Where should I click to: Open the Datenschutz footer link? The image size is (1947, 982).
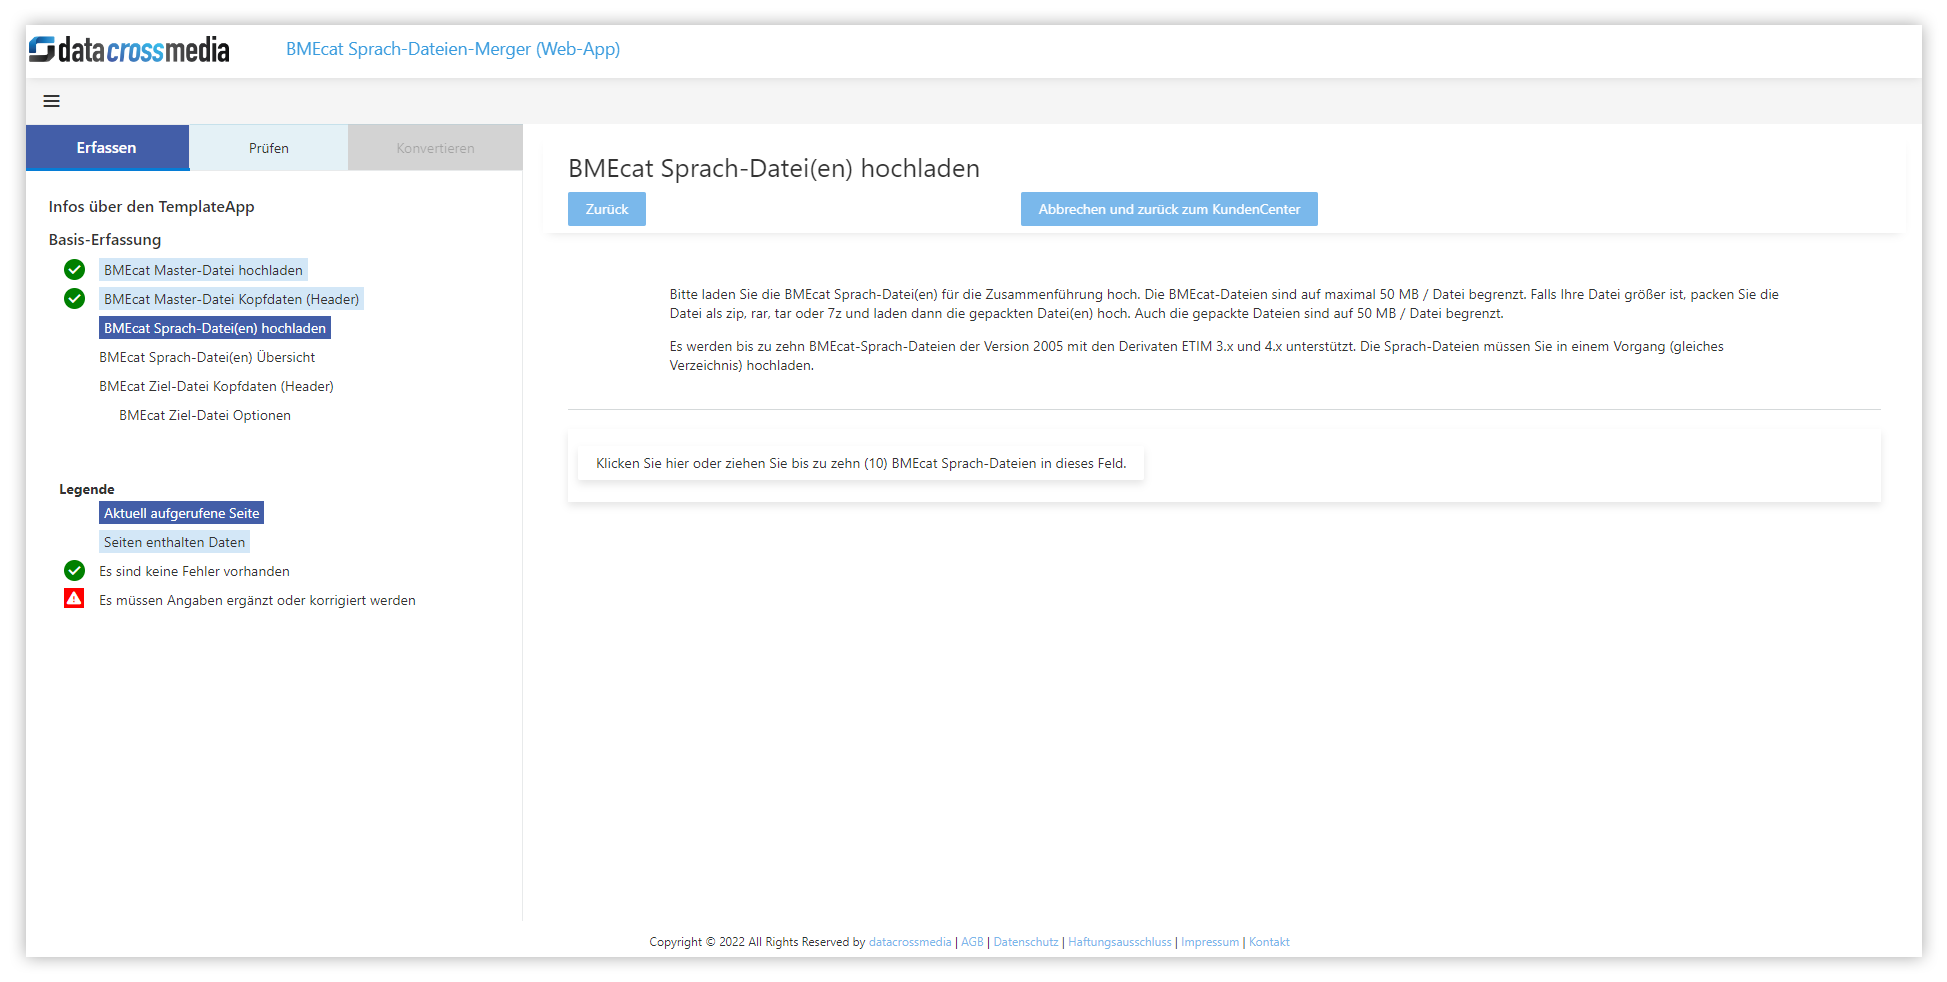(x=1026, y=942)
